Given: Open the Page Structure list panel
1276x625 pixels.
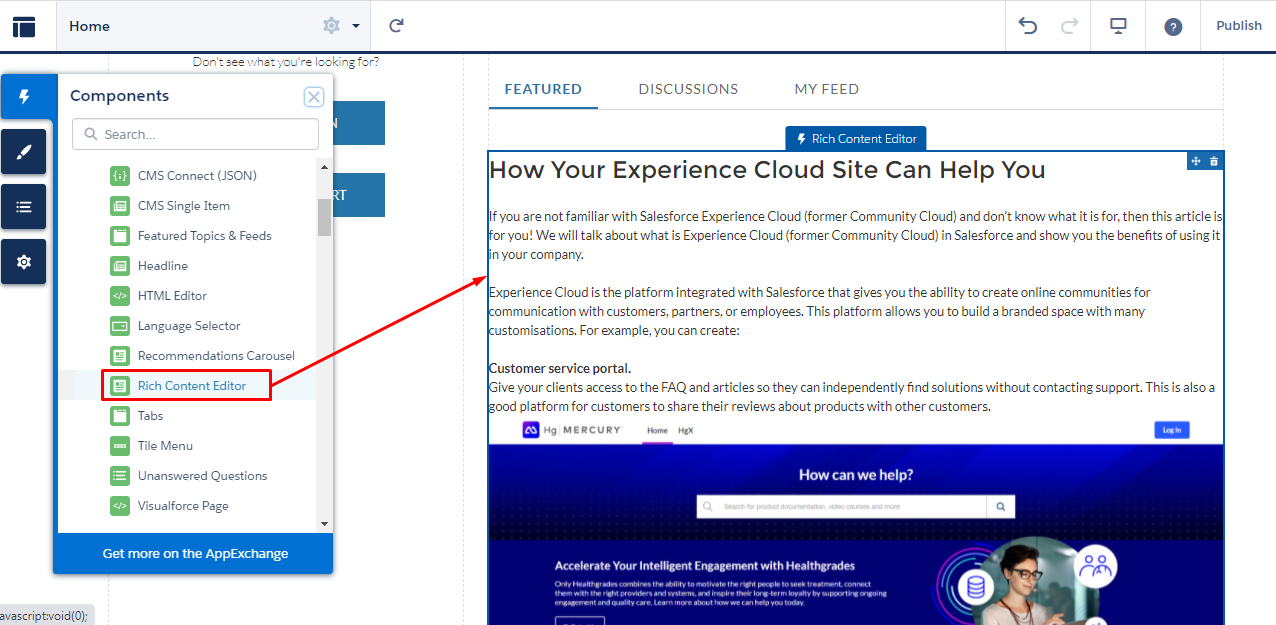Looking at the screenshot, I should 24,207.
